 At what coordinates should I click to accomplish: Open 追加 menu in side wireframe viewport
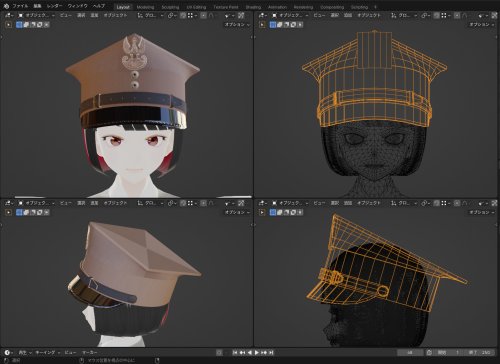(348, 203)
